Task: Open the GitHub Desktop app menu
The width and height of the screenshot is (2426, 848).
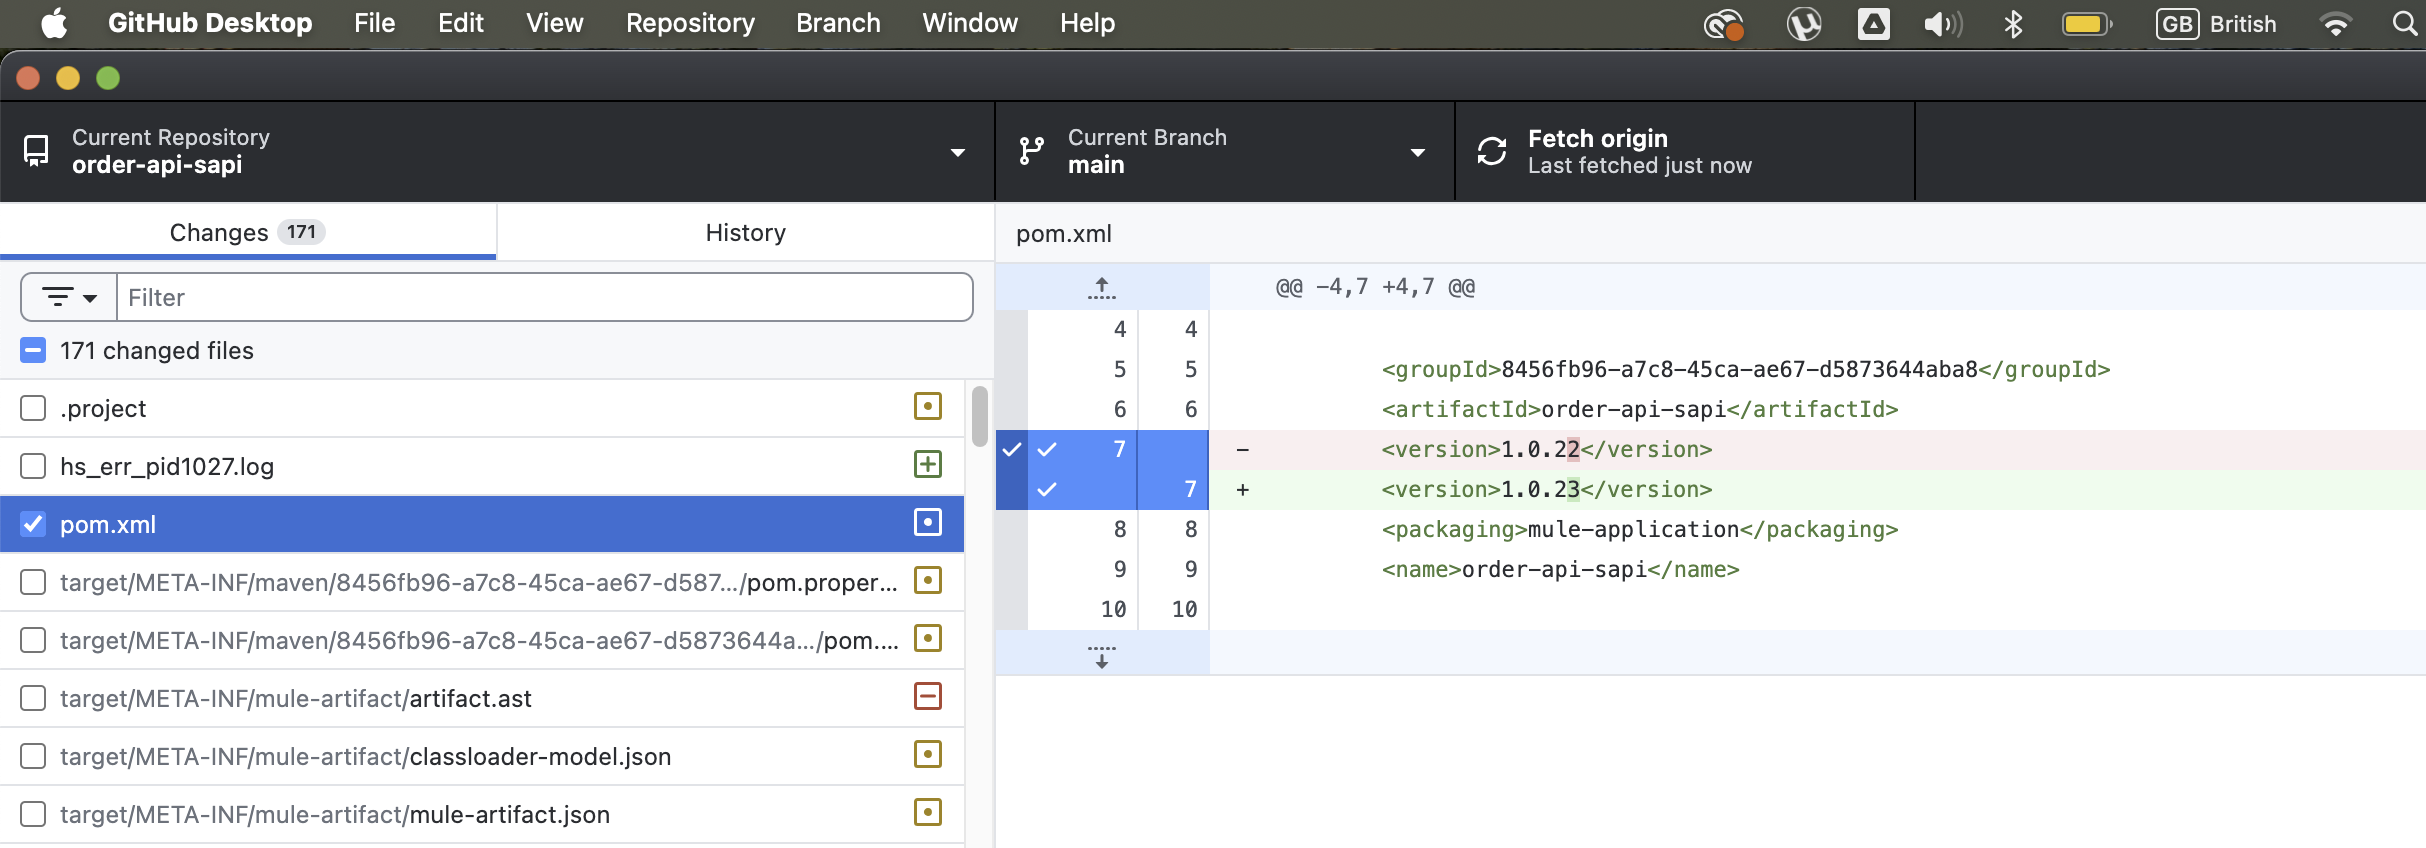Action: [210, 23]
